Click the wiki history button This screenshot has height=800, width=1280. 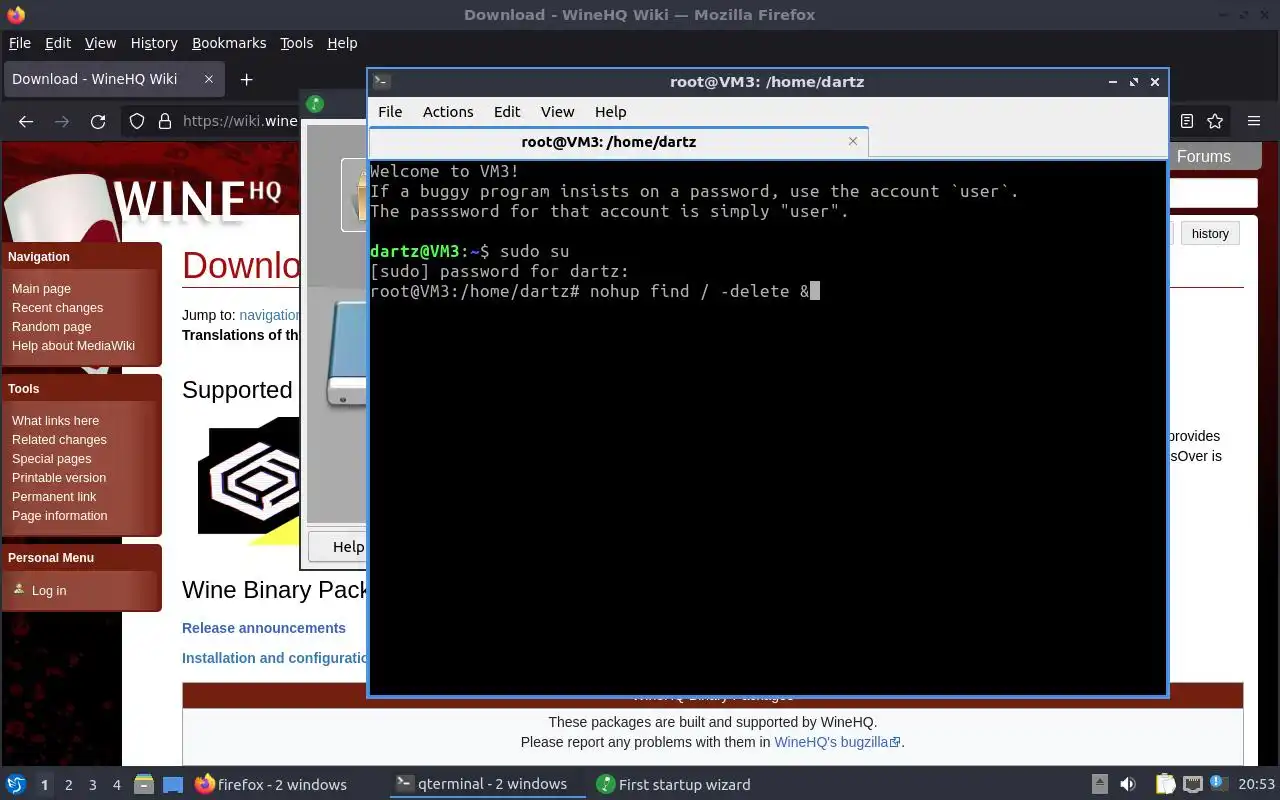[1210, 233]
